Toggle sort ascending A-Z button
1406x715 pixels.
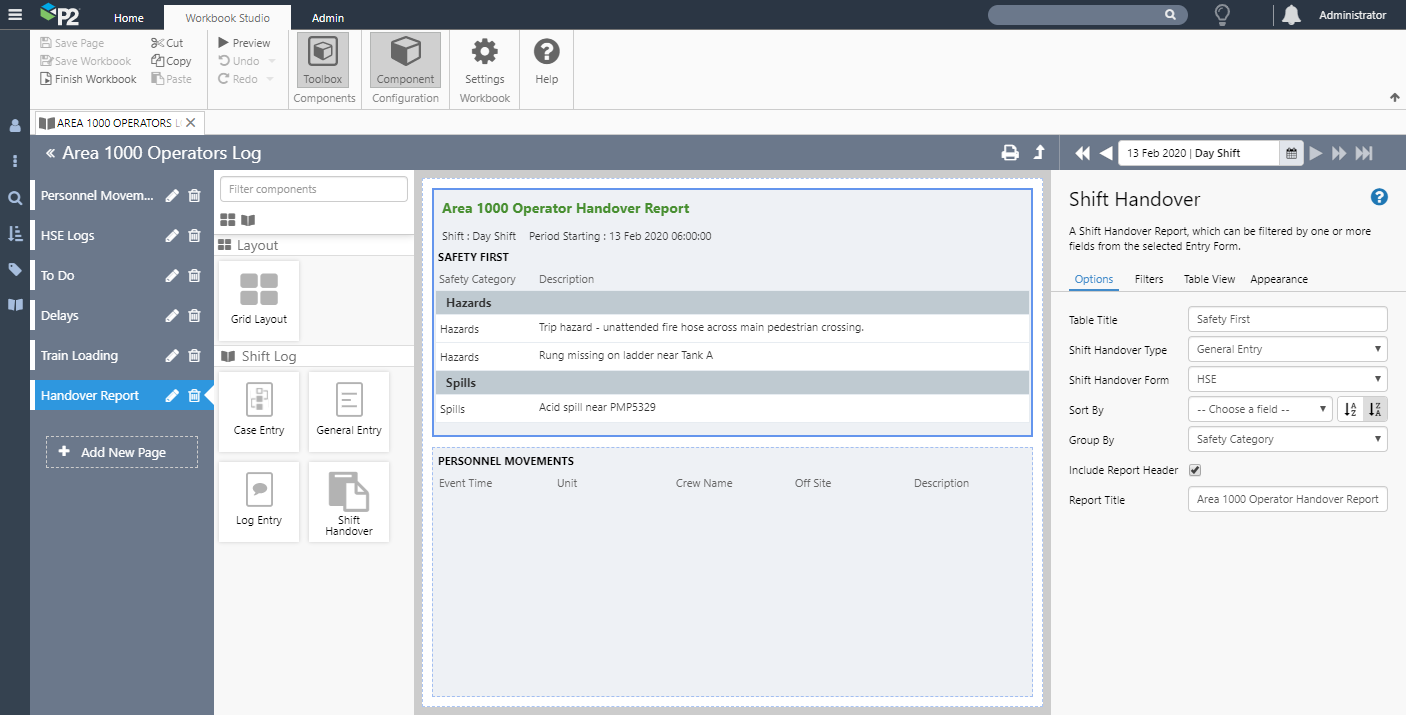click(1350, 409)
